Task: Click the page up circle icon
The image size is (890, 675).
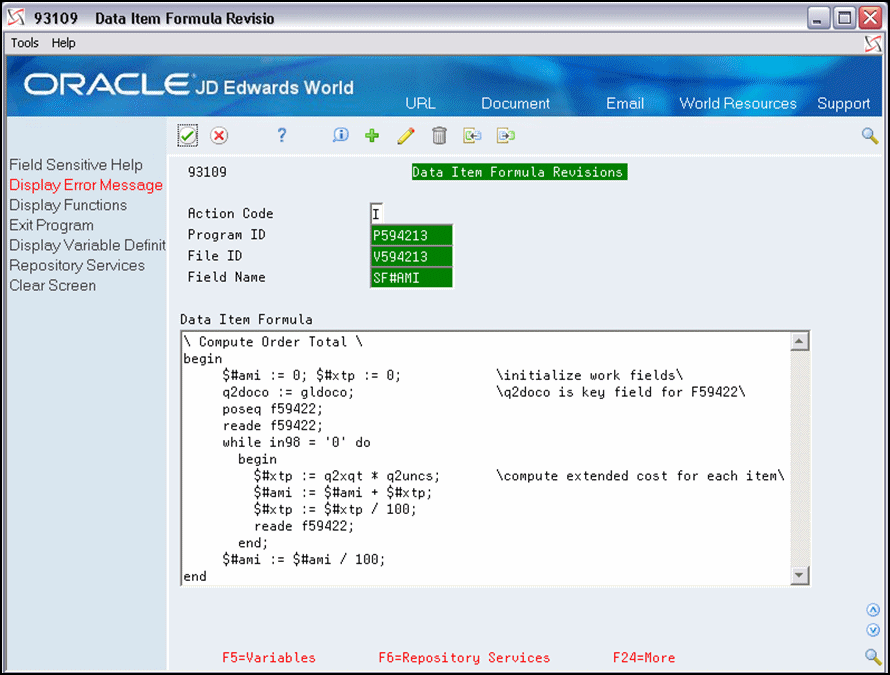Action: click(873, 610)
